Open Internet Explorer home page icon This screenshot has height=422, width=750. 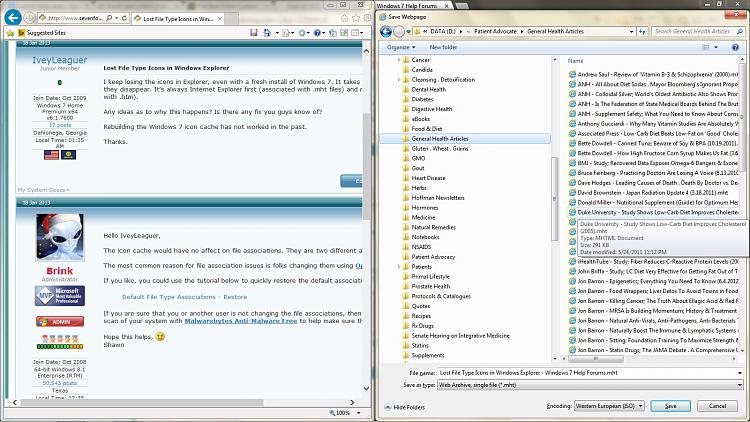(x=344, y=18)
